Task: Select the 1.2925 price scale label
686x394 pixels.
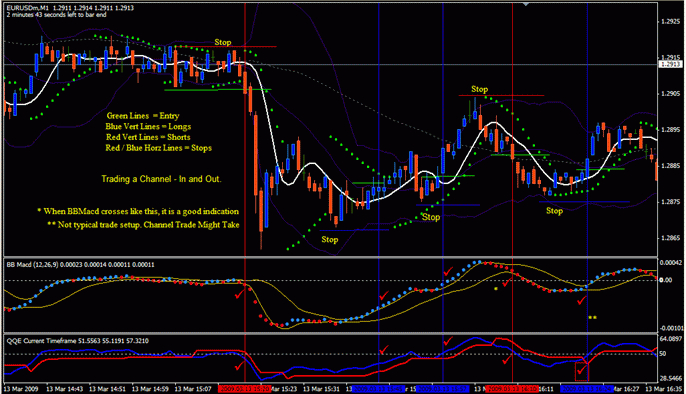Action: pos(671,21)
